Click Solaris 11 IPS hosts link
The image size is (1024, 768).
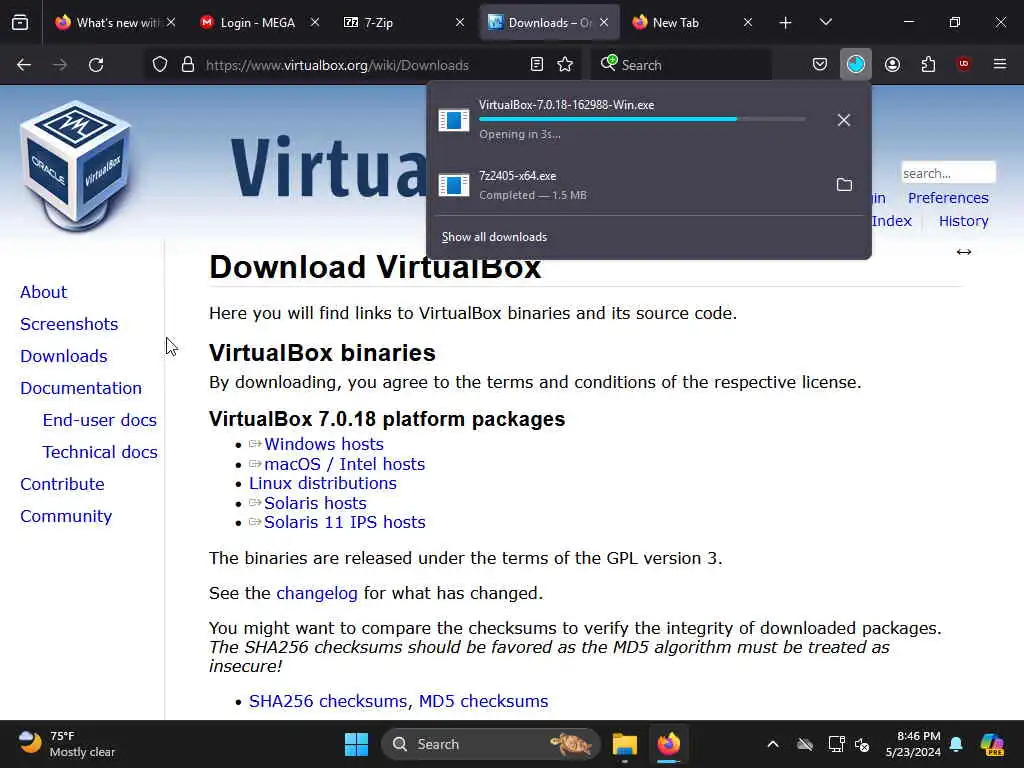[344, 522]
